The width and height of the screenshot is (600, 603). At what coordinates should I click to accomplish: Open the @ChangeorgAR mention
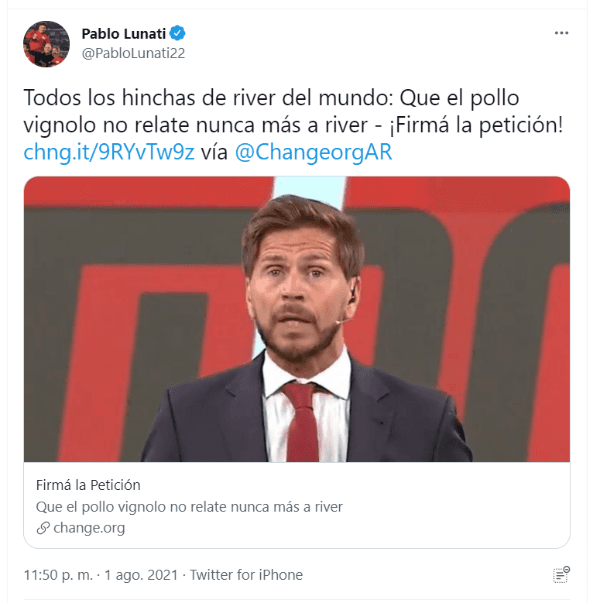click(x=313, y=152)
